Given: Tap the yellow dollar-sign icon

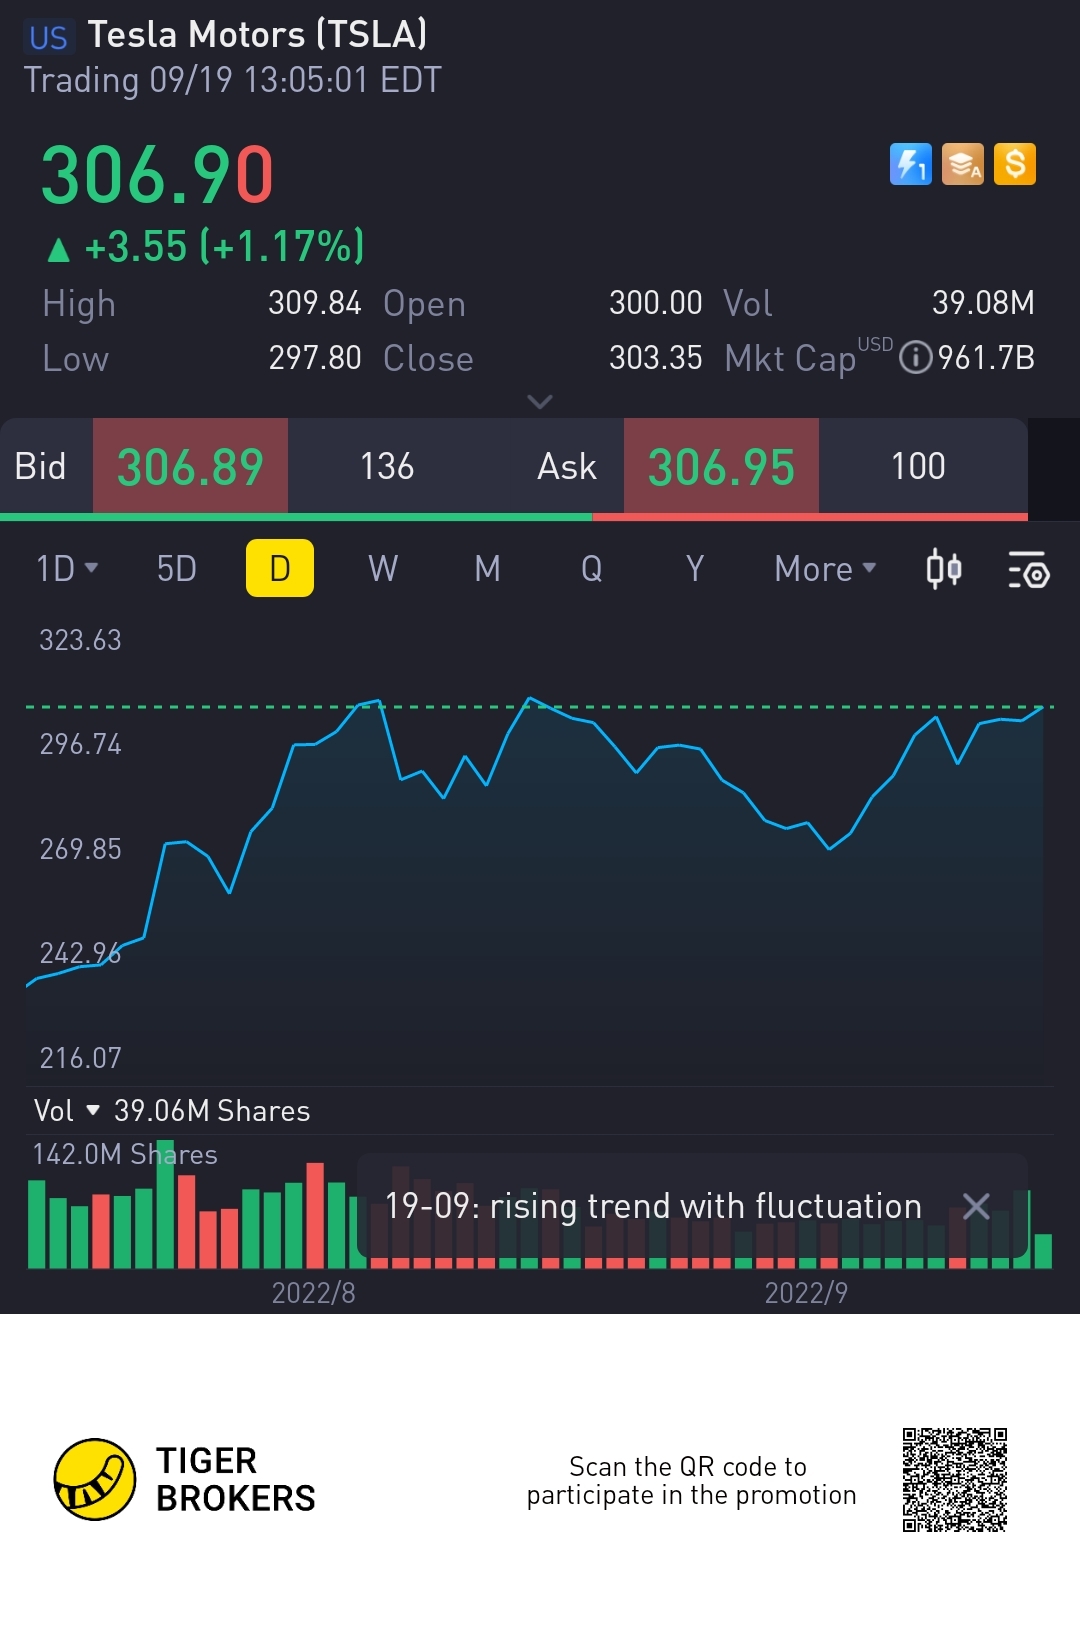Looking at the screenshot, I should [x=1015, y=164].
